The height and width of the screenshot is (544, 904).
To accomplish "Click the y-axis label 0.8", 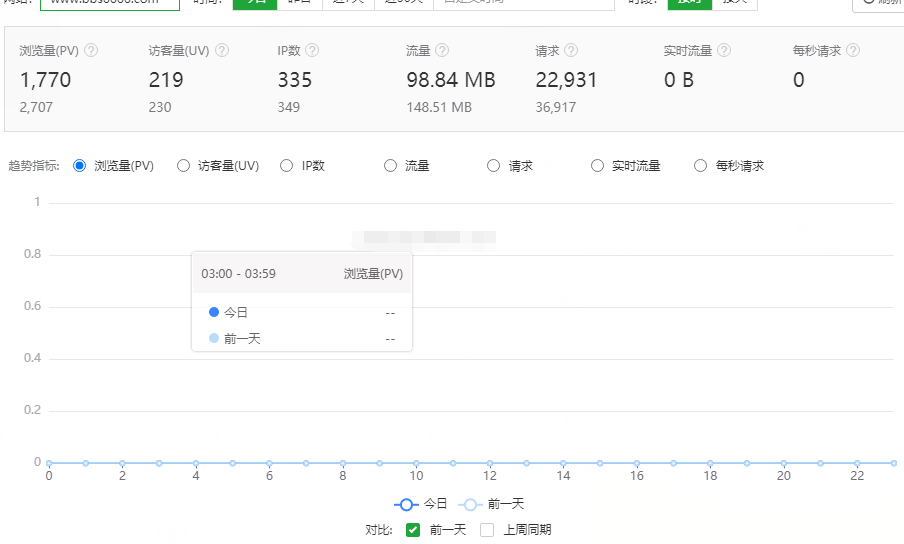I will coord(32,254).
